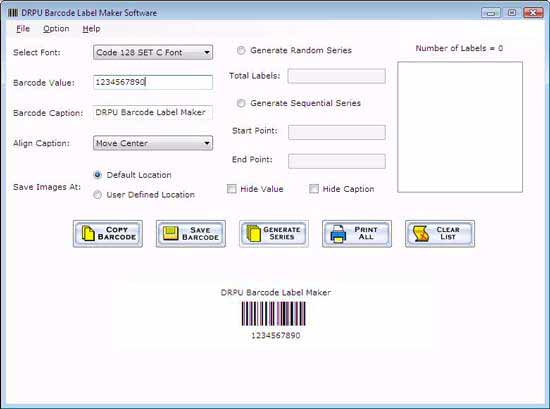Click the End Point input field

tap(337, 161)
